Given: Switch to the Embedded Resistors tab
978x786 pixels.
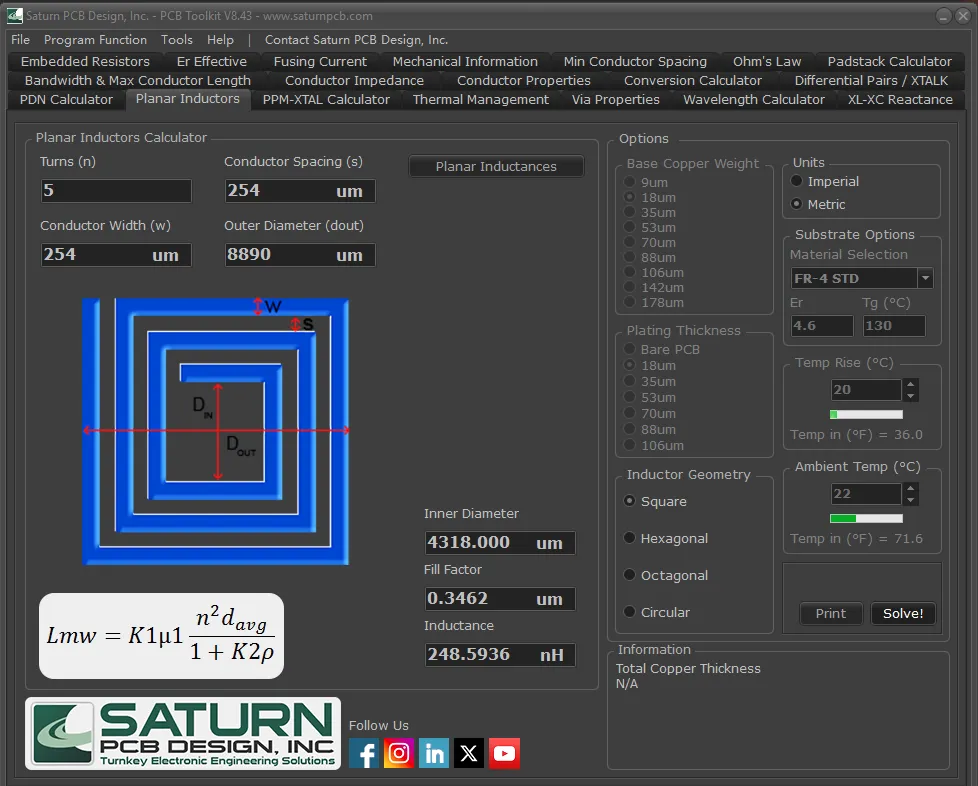Looking at the screenshot, I should tap(85, 62).
